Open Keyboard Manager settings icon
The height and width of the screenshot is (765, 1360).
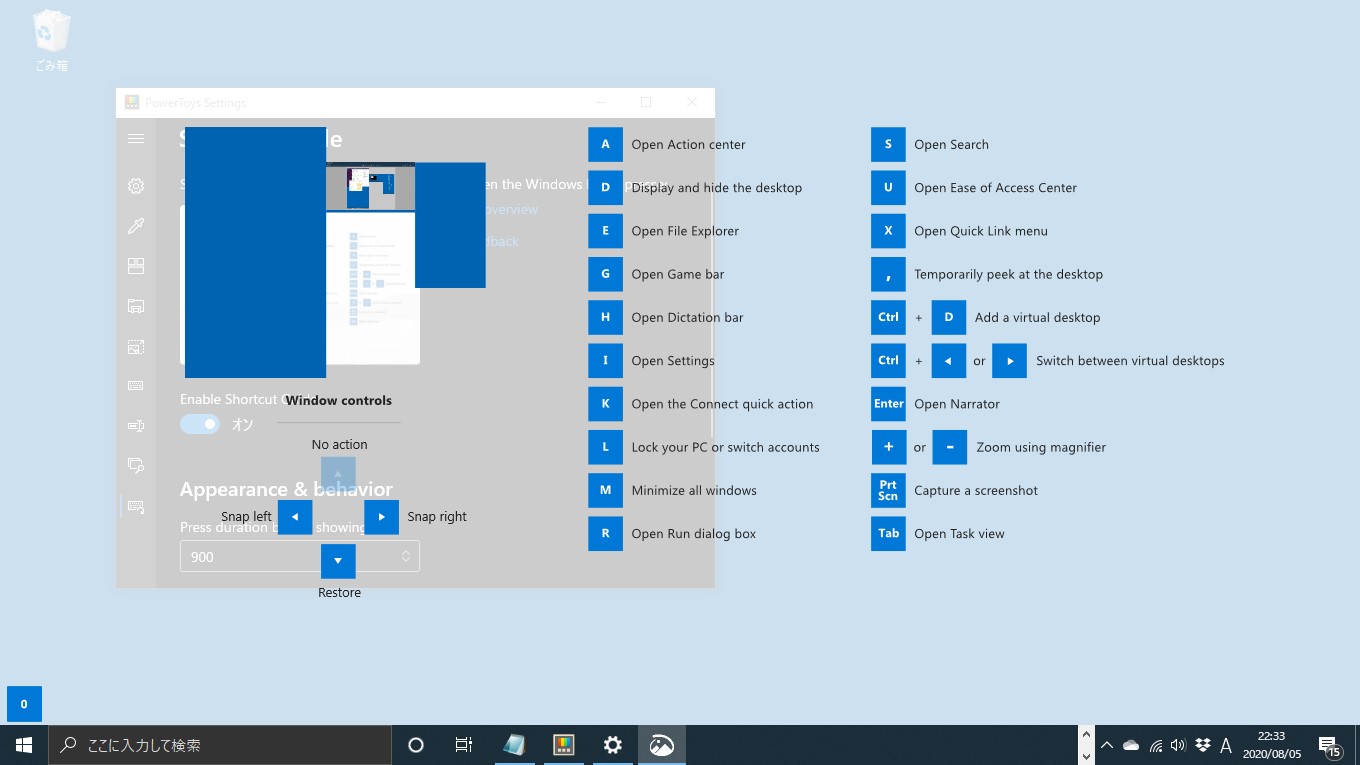point(136,386)
